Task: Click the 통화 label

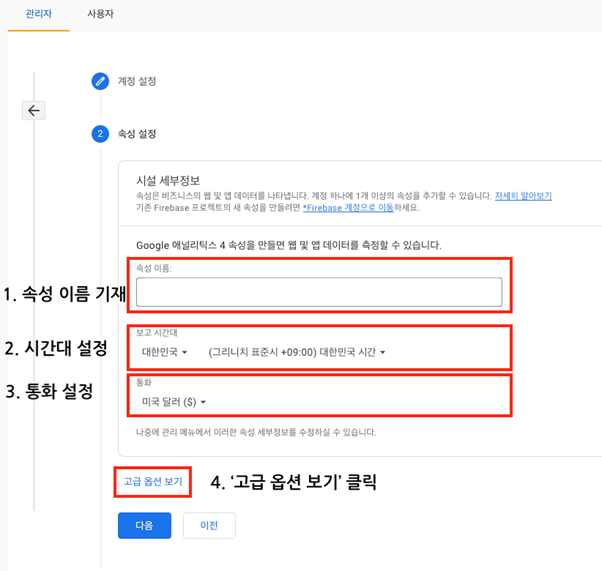Action: (x=144, y=382)
